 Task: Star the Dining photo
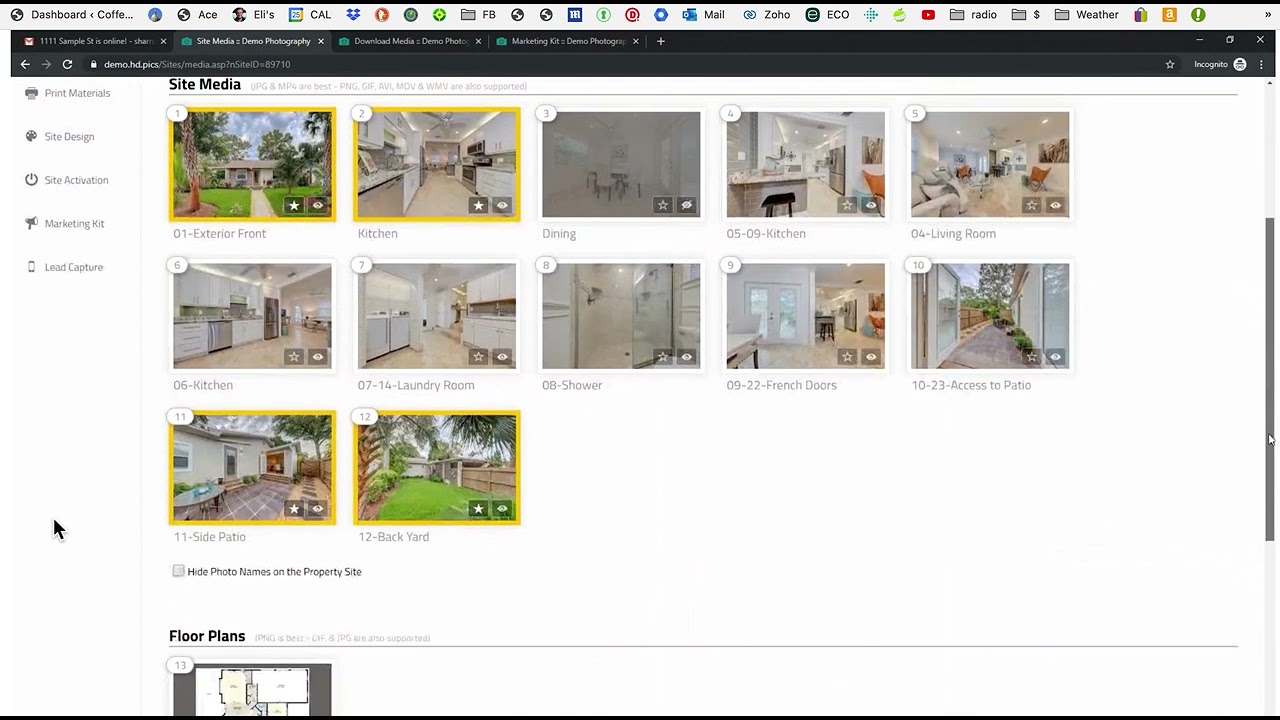click(662, 205)
